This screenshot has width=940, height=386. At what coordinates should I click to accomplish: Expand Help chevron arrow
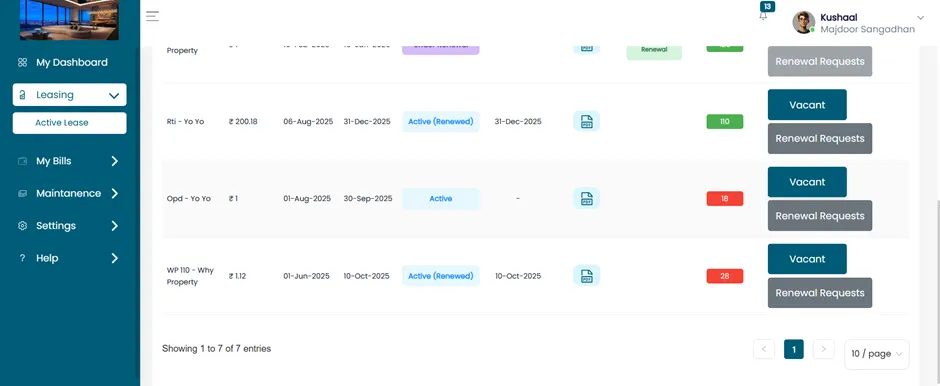click(115, 258)
